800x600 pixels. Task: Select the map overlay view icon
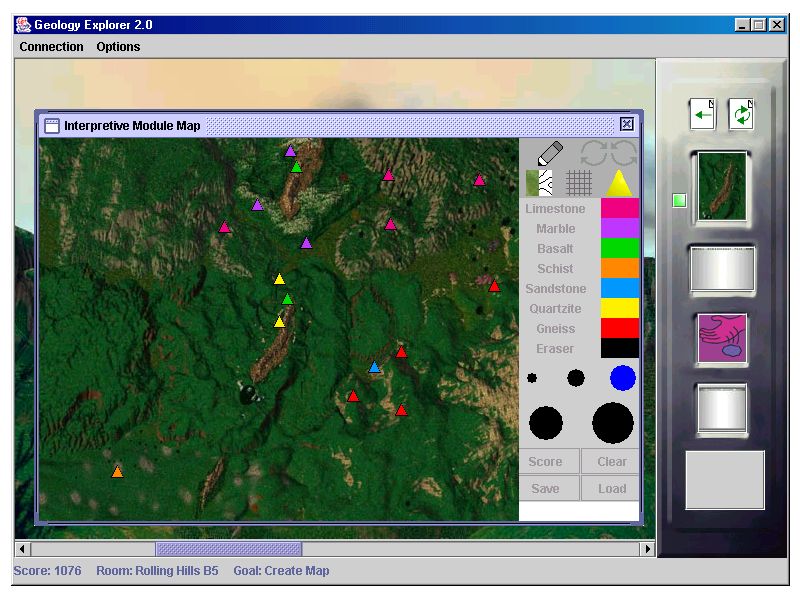[540, 183]
